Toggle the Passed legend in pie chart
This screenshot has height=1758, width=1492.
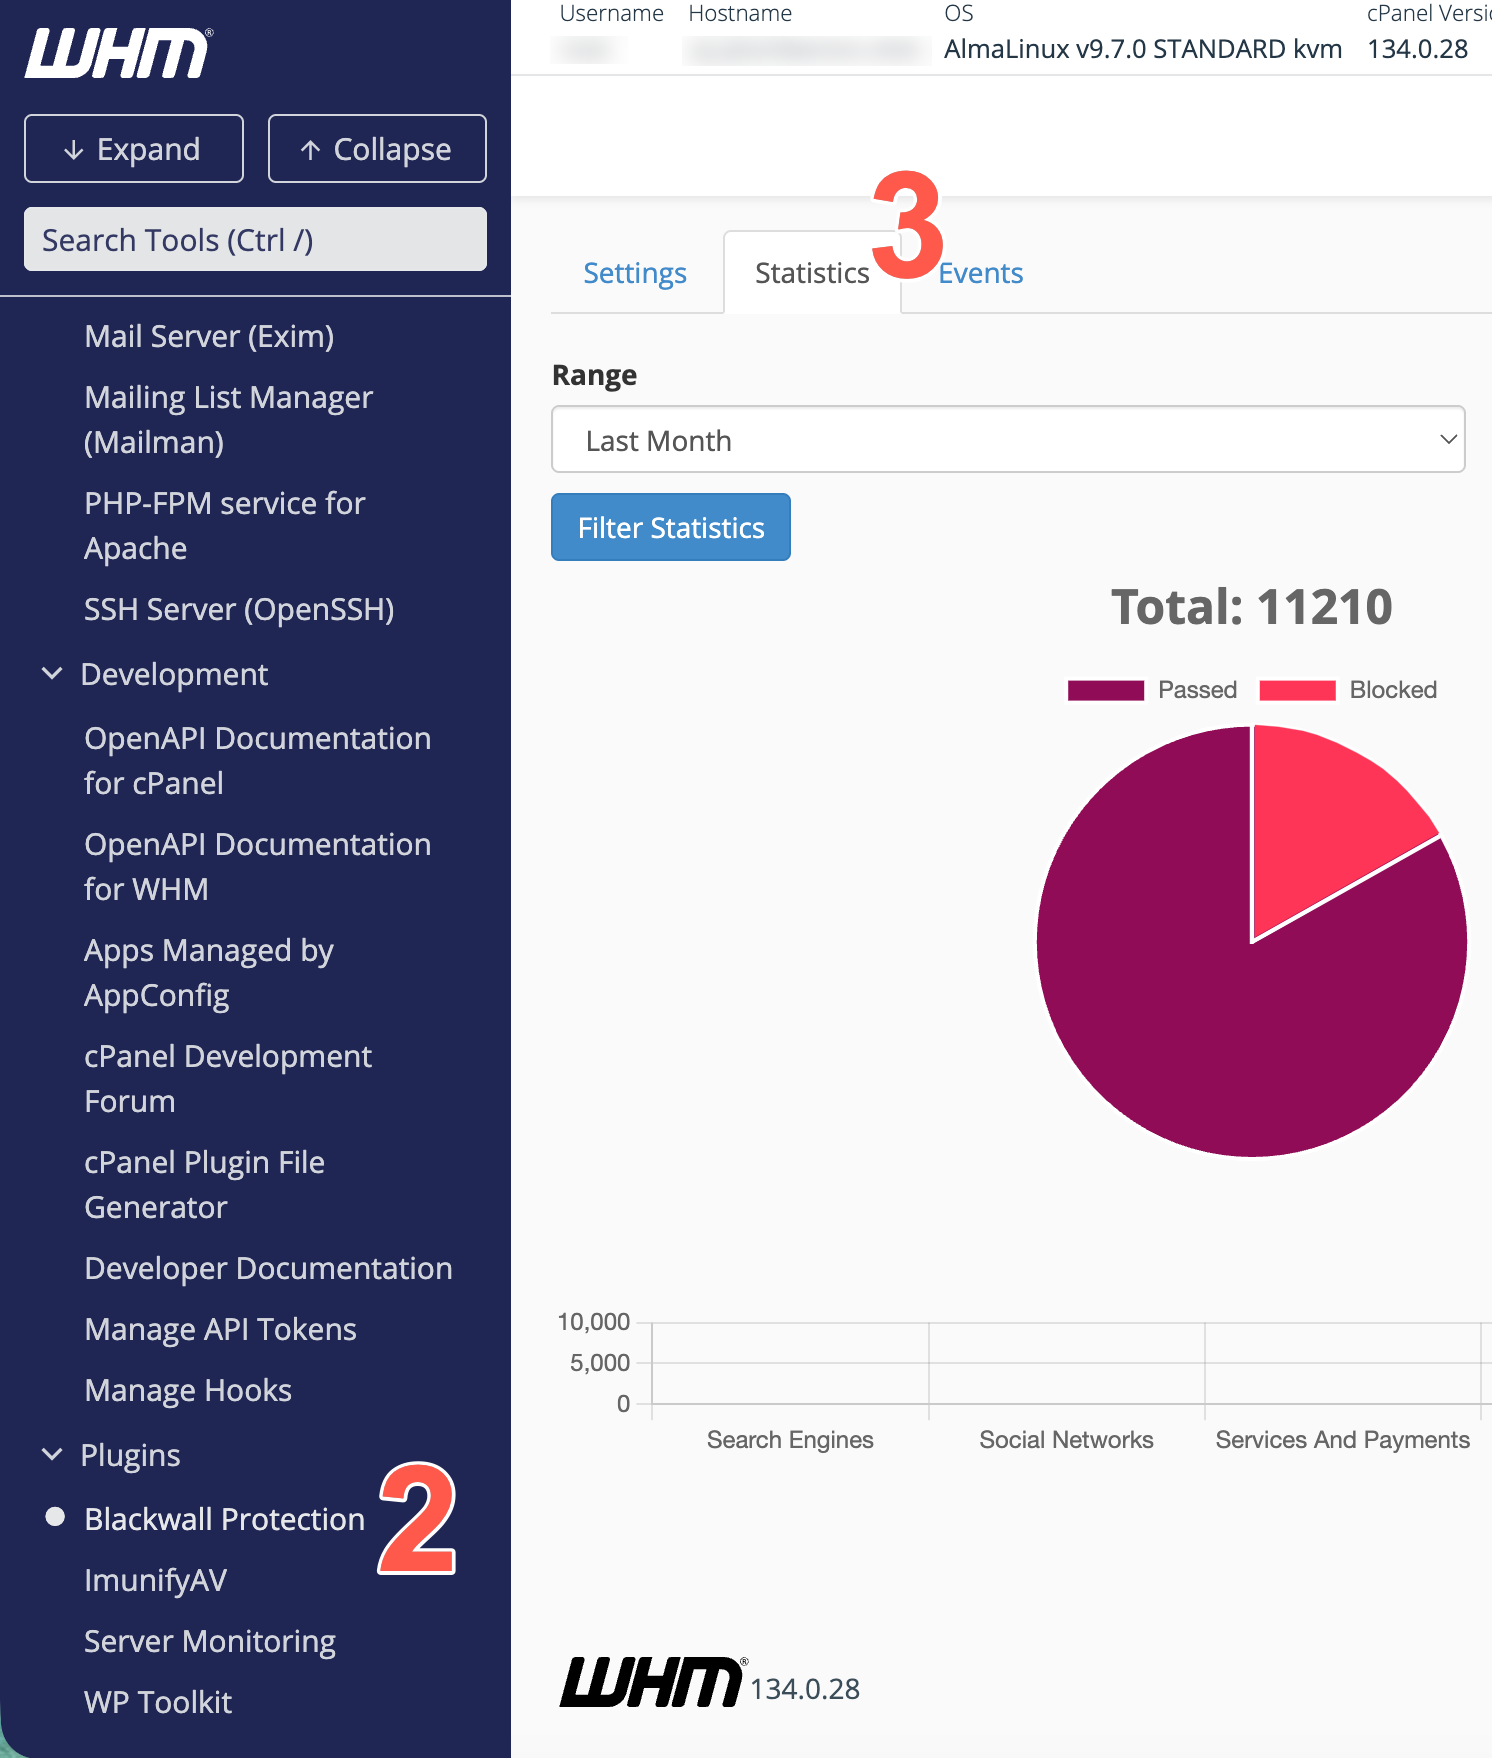pyautogui.click(x=1152, y=690)
